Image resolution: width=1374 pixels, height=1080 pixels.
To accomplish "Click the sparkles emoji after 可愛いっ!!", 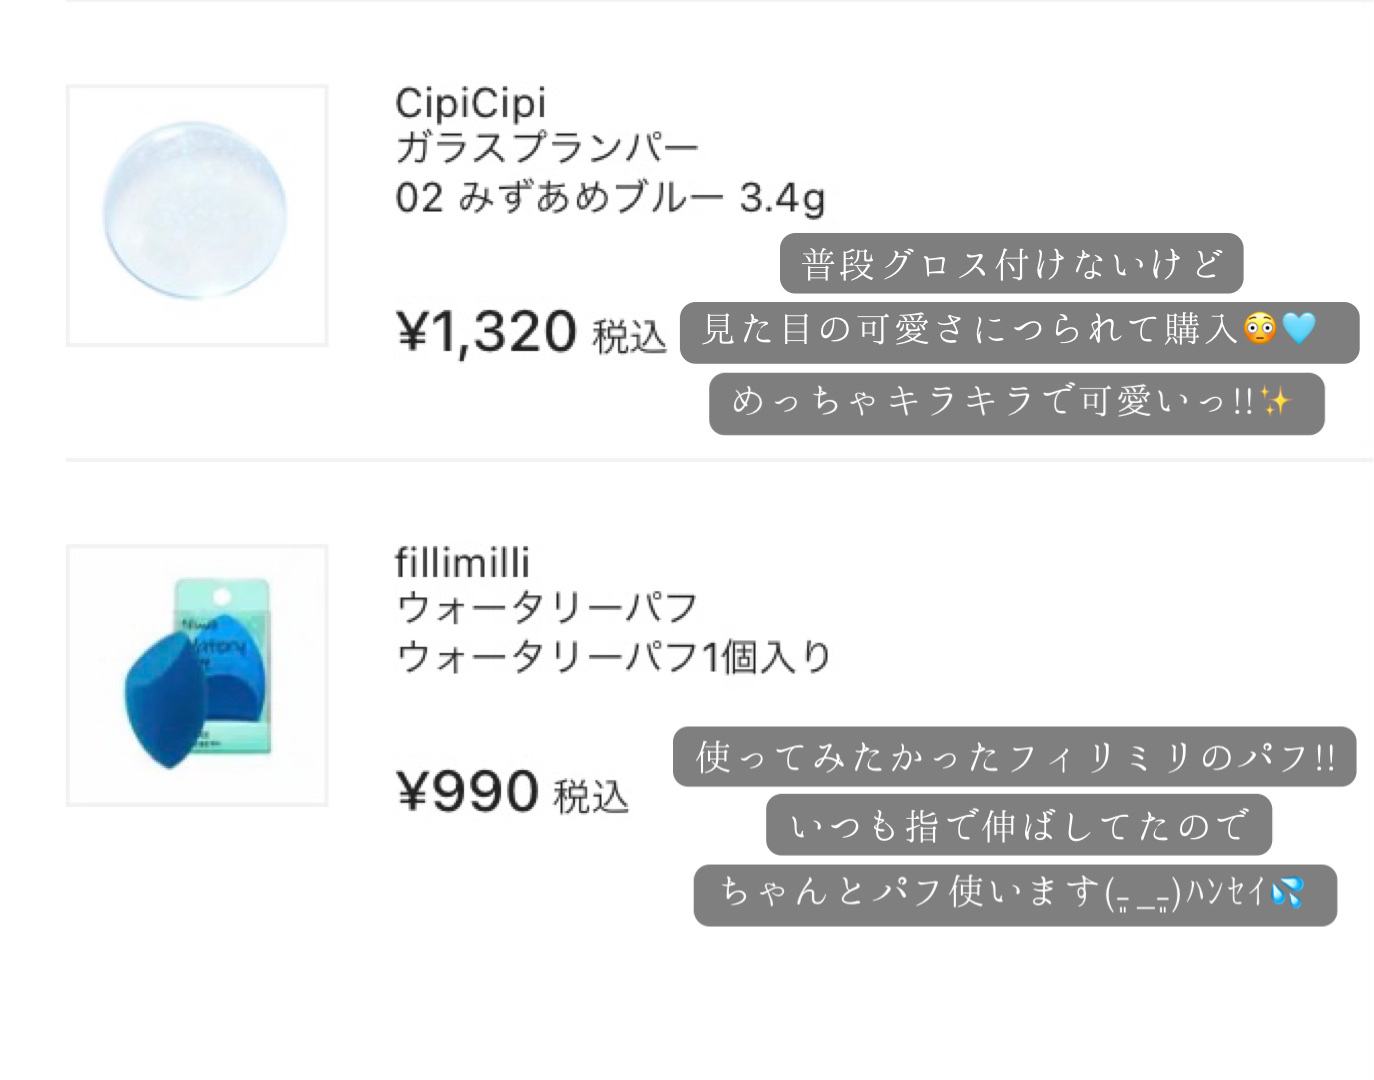I will click(x=1276, y=402).
